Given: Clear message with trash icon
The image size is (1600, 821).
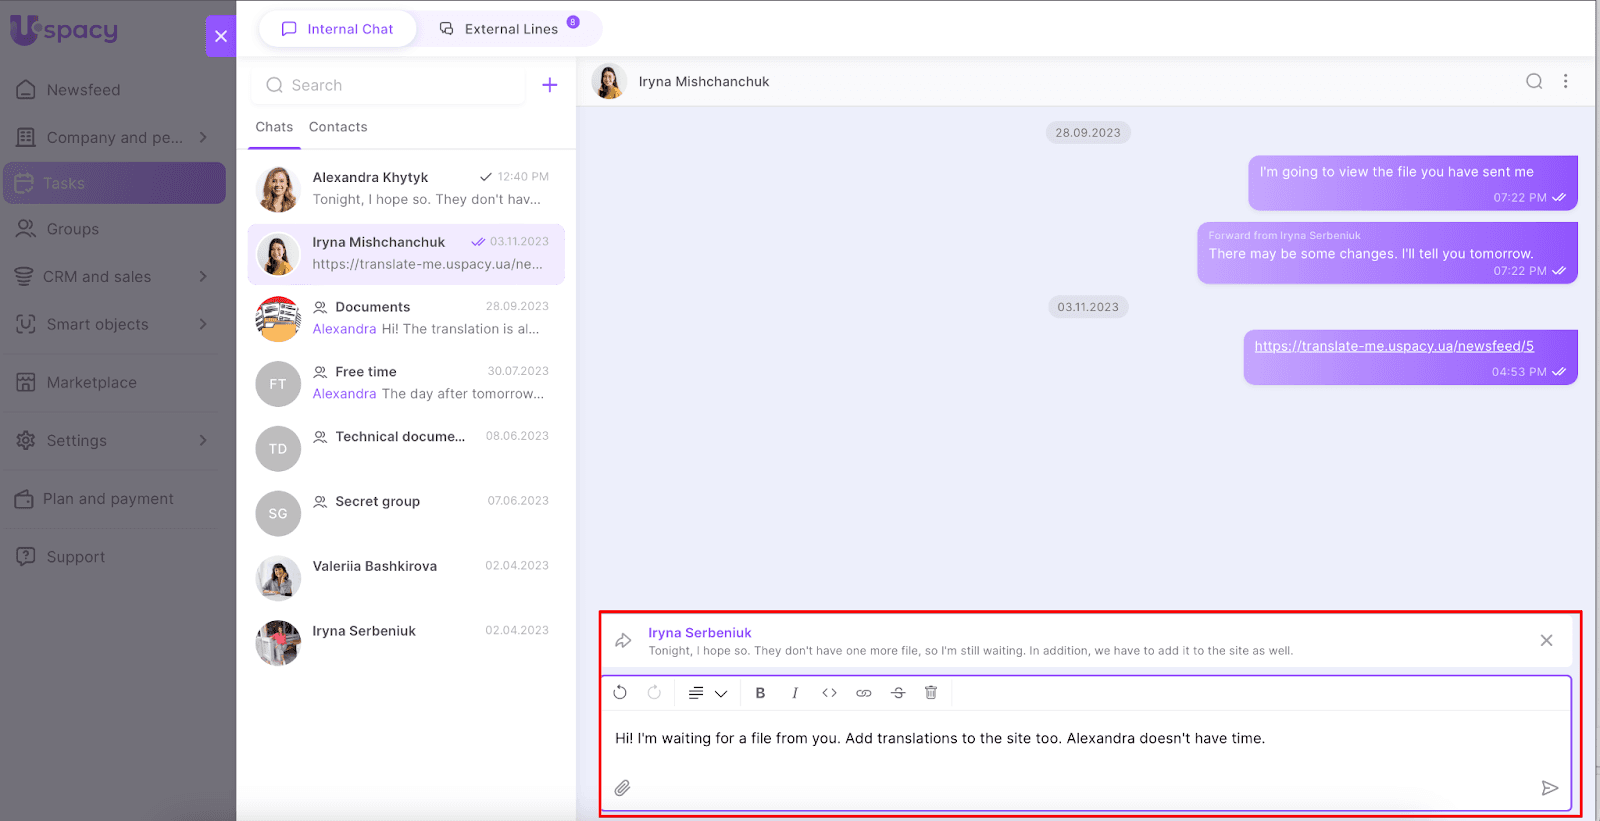Looking at the screenshot, I should [x=931, y=693].
